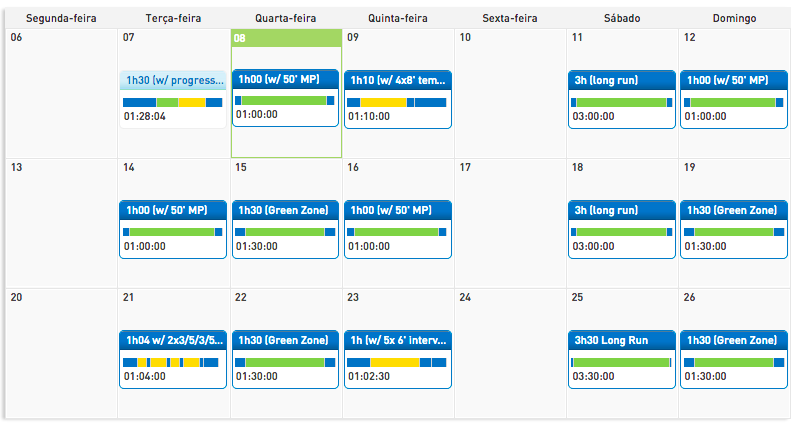Click the Segunda-feira column header

click(62, 18)
